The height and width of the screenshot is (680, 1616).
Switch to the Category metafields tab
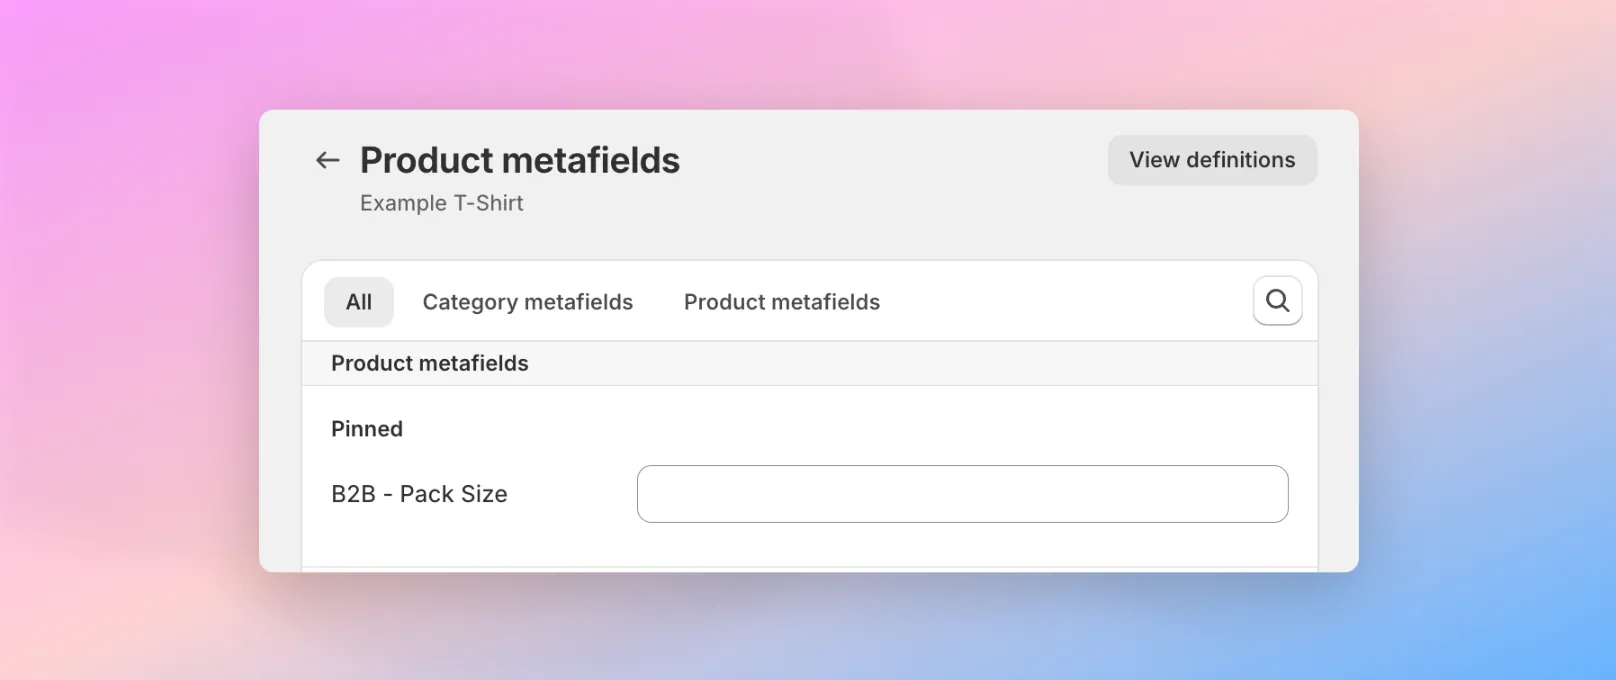528,302
